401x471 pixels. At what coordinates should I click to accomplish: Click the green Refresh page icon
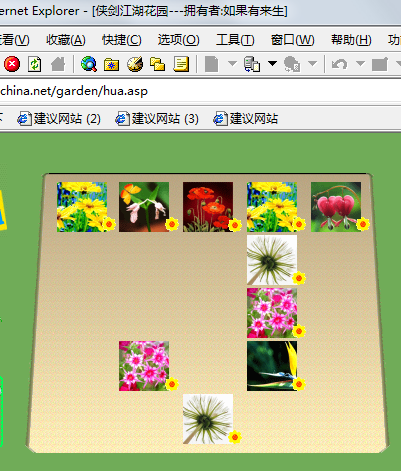point(35,64)
